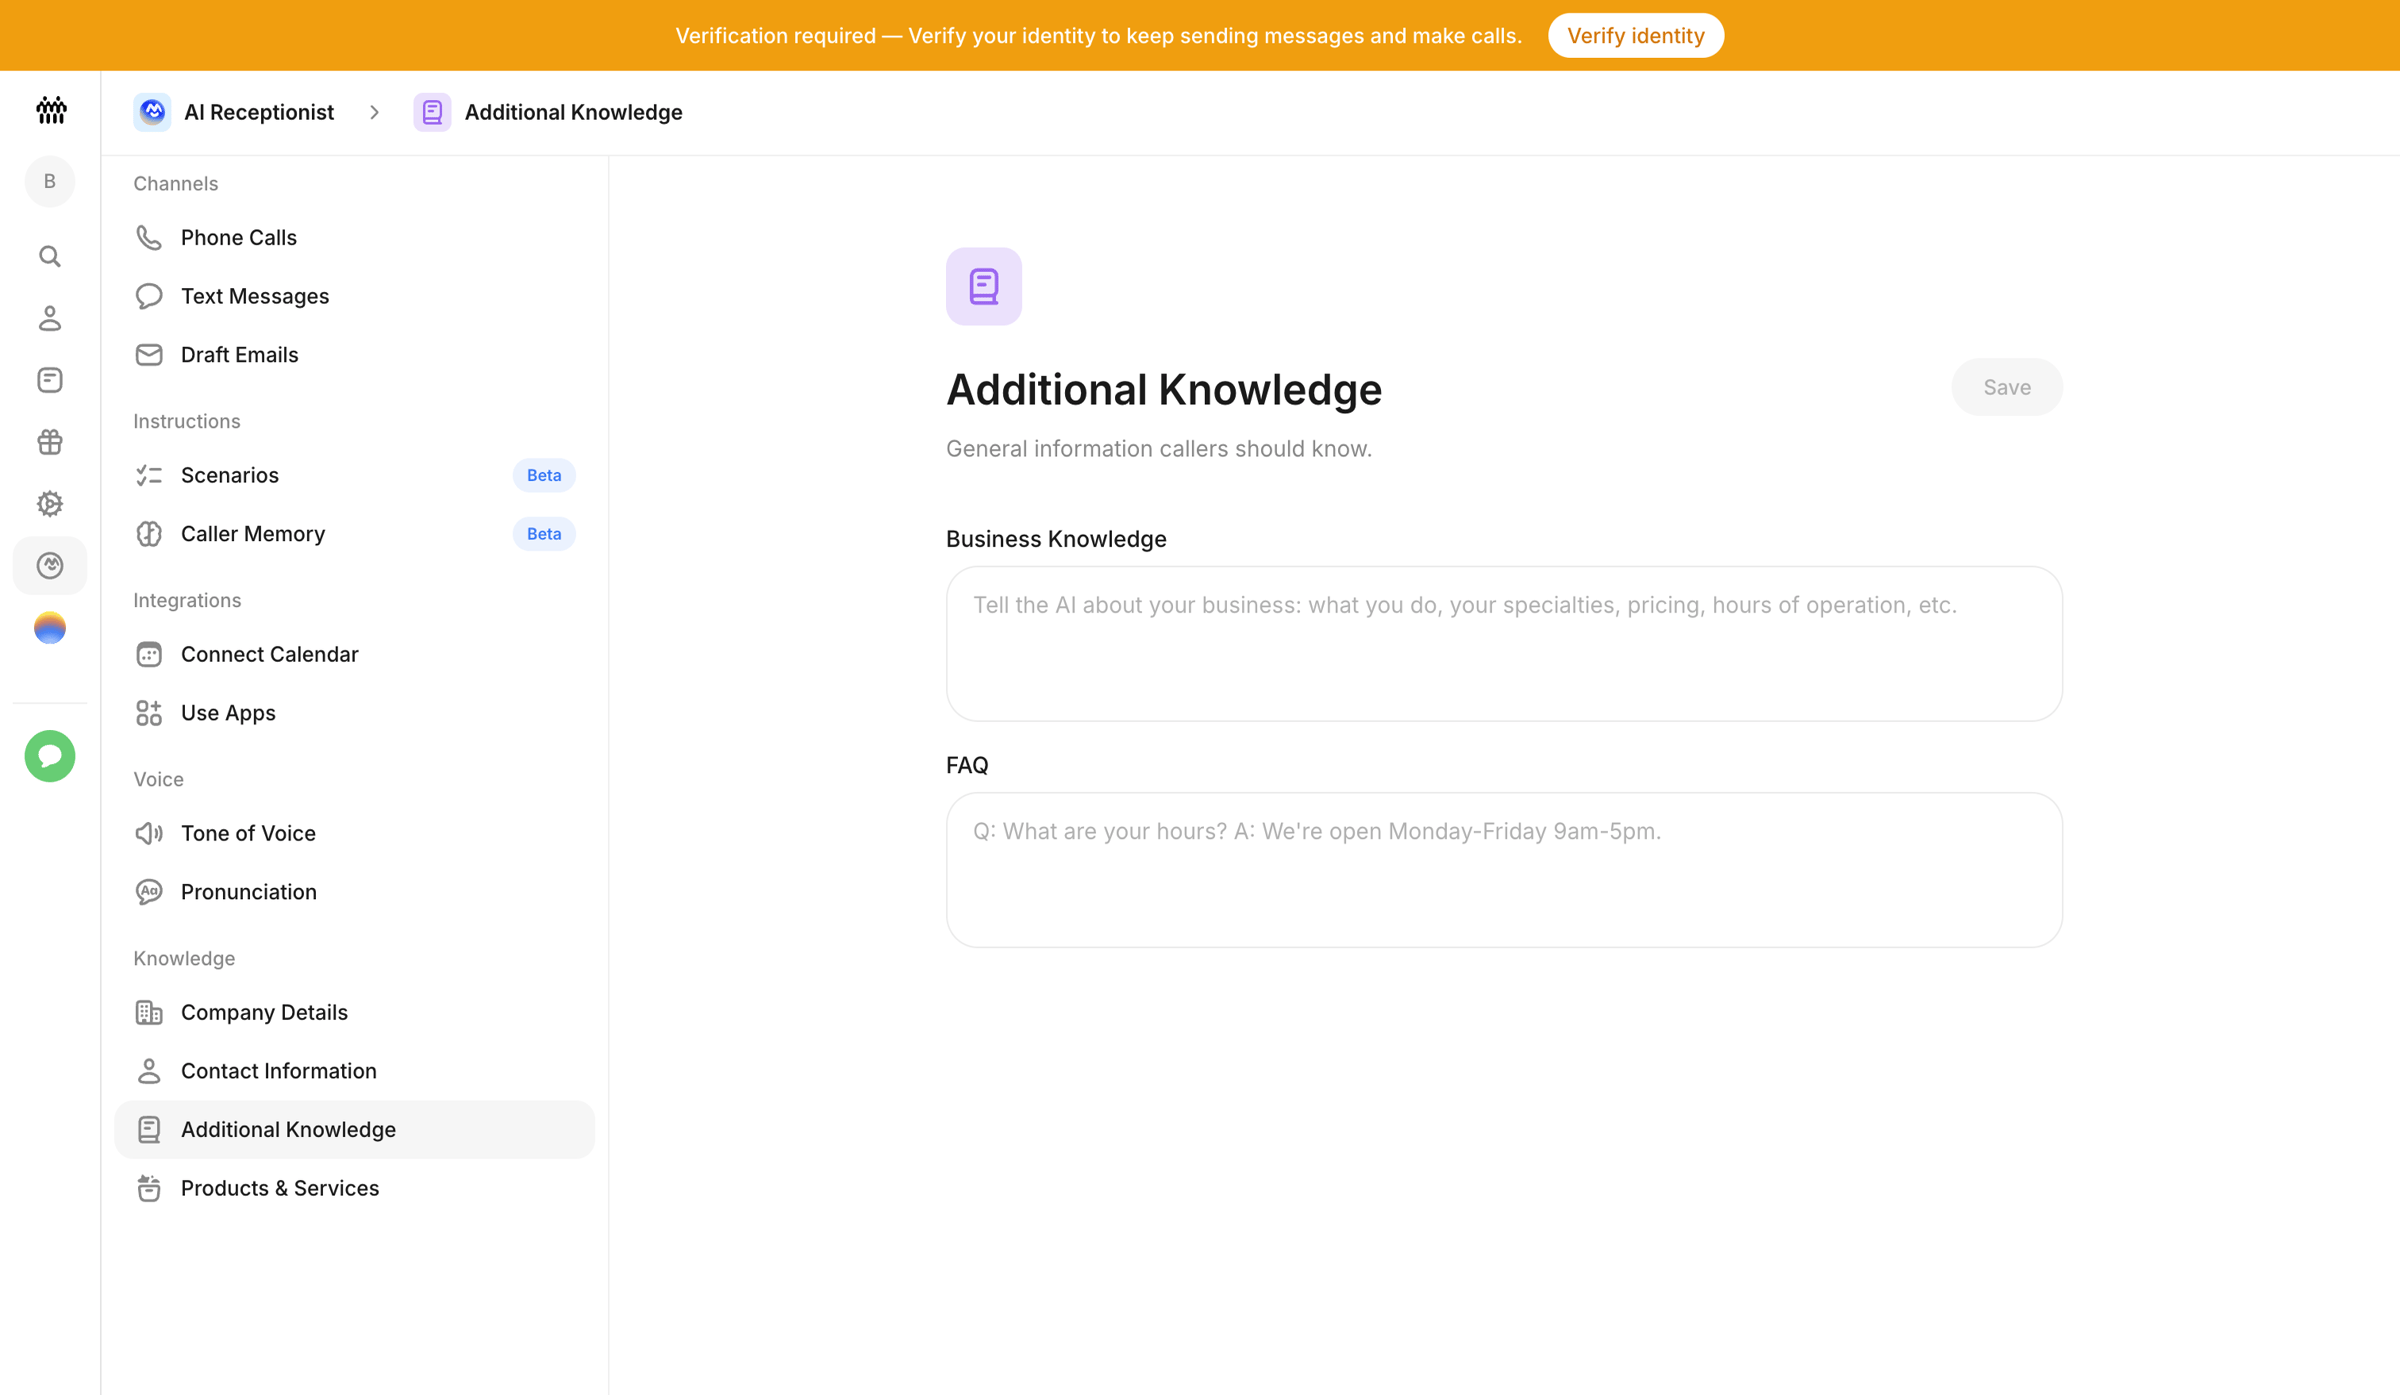Click the Connect Calendar icon
The height and width of the screenshot is (1395, 2400).
(149, 654)
